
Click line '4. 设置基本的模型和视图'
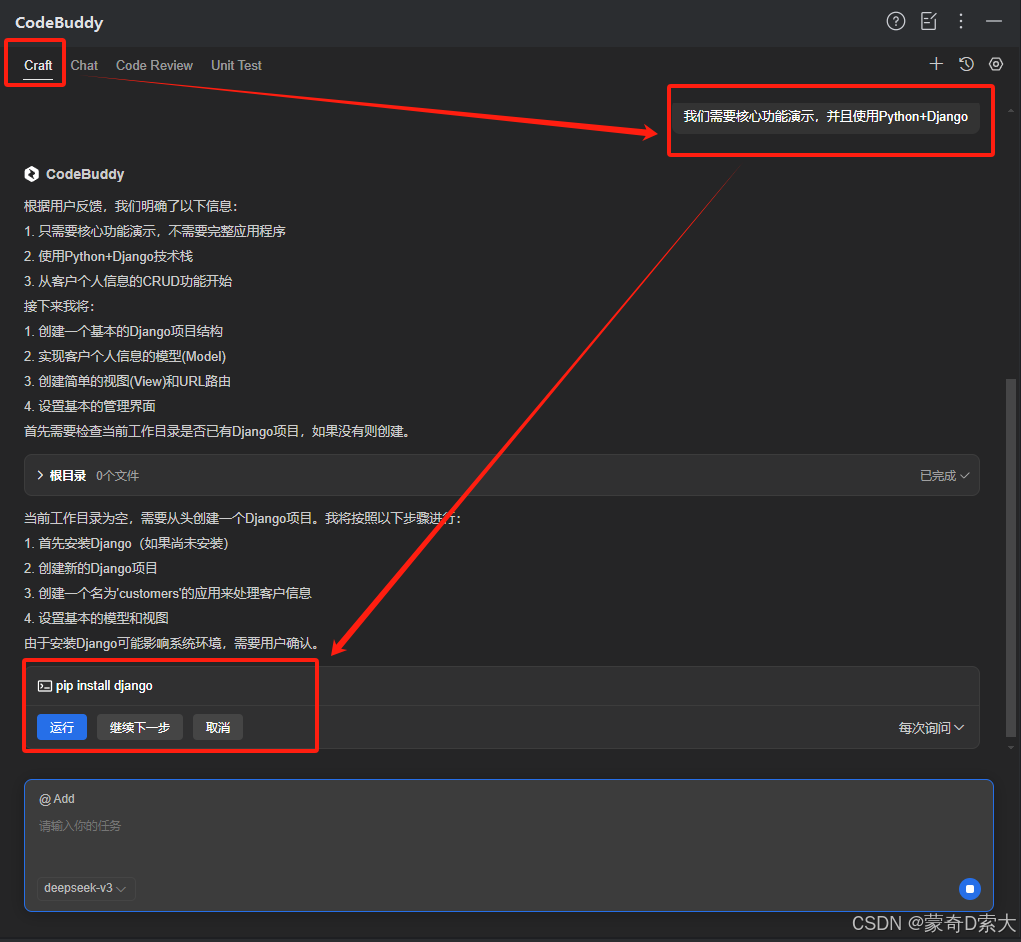tap(96, 618)
